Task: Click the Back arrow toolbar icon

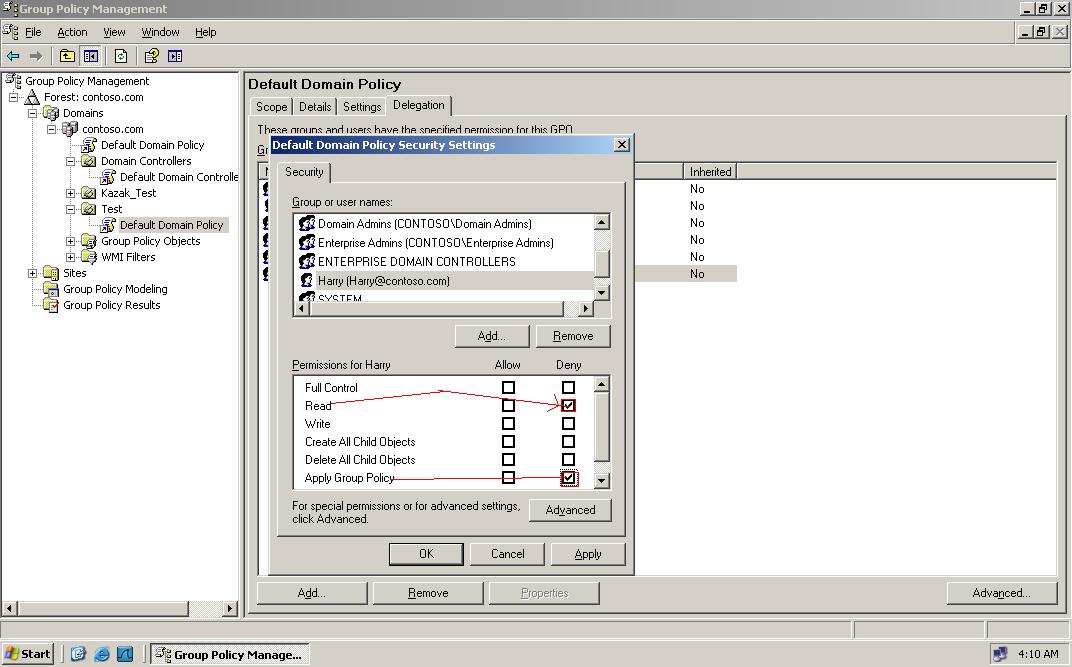Action: coord(13,56)
